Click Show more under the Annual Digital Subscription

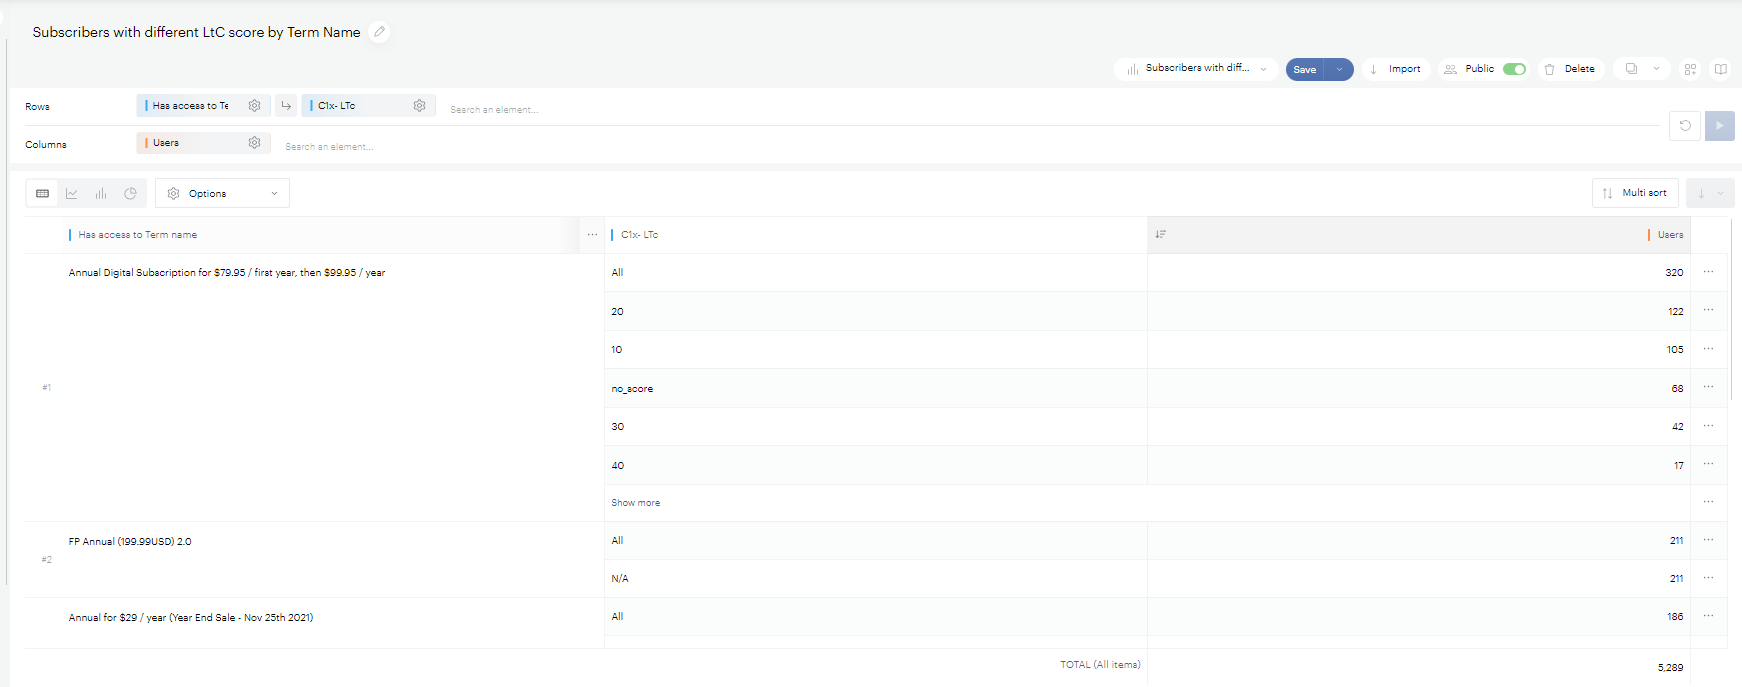[x=636, y=503]
